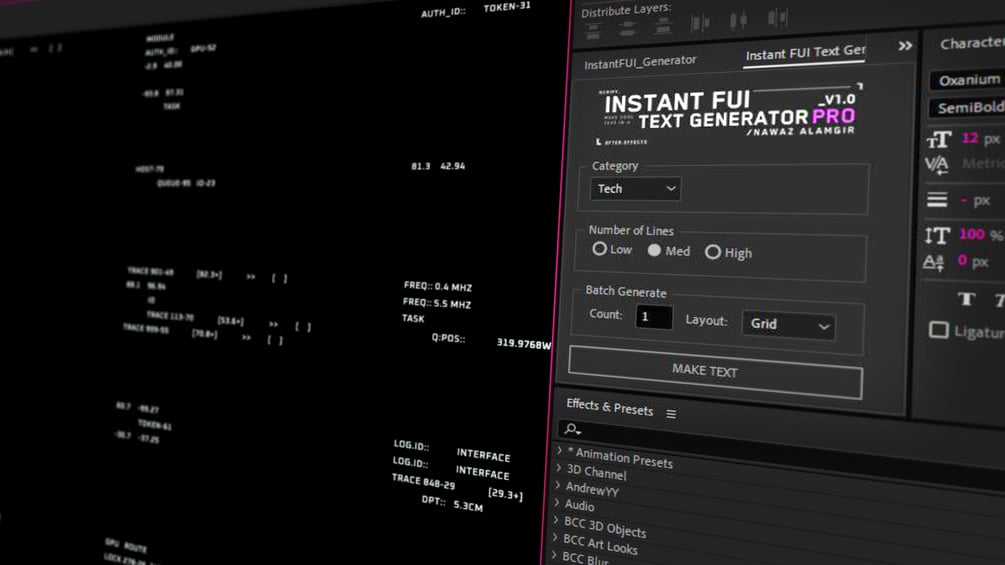
Task: Open the Character panel tab
Action: coord(972,43)
